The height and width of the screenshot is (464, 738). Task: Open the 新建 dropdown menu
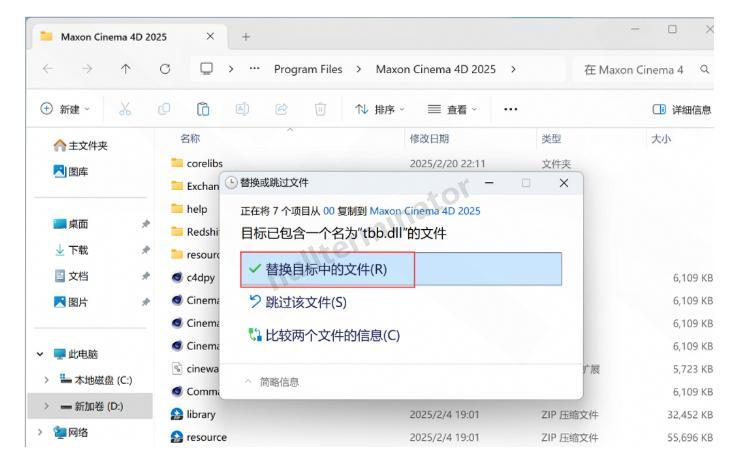coord(65,109)
